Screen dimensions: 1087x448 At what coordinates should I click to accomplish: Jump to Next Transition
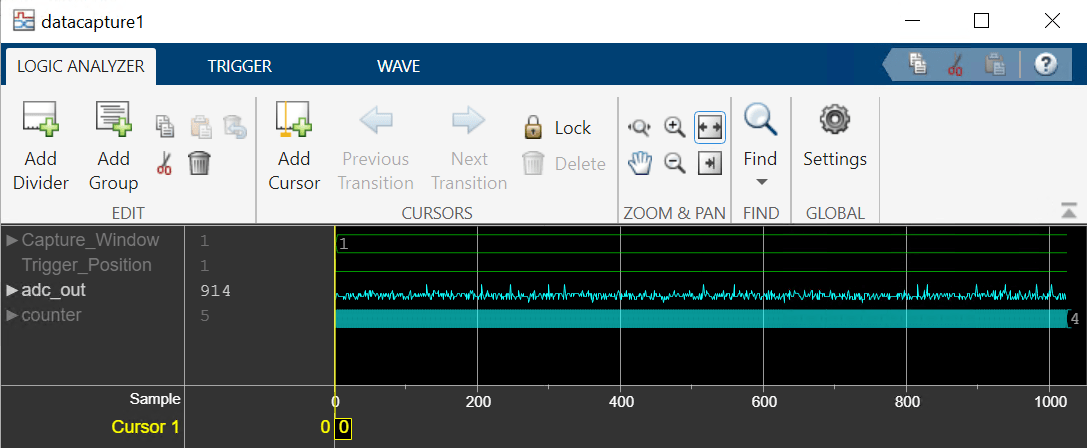point(469,147)
